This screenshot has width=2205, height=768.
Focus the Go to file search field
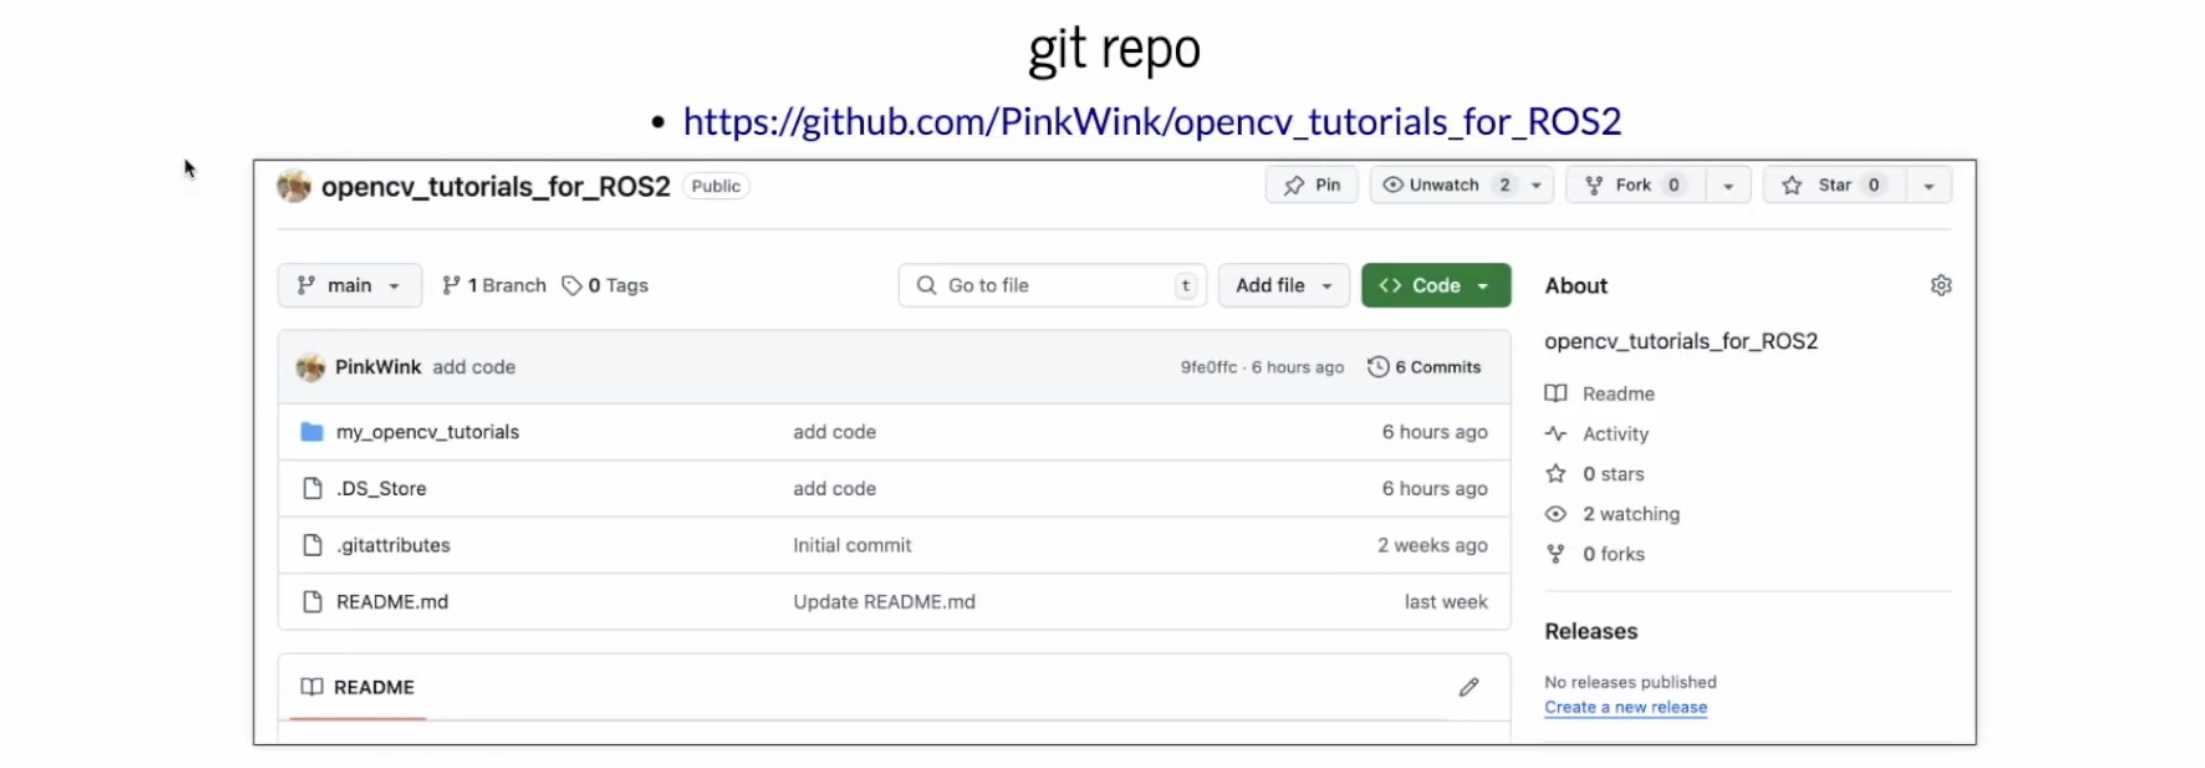coord(1052,286)
